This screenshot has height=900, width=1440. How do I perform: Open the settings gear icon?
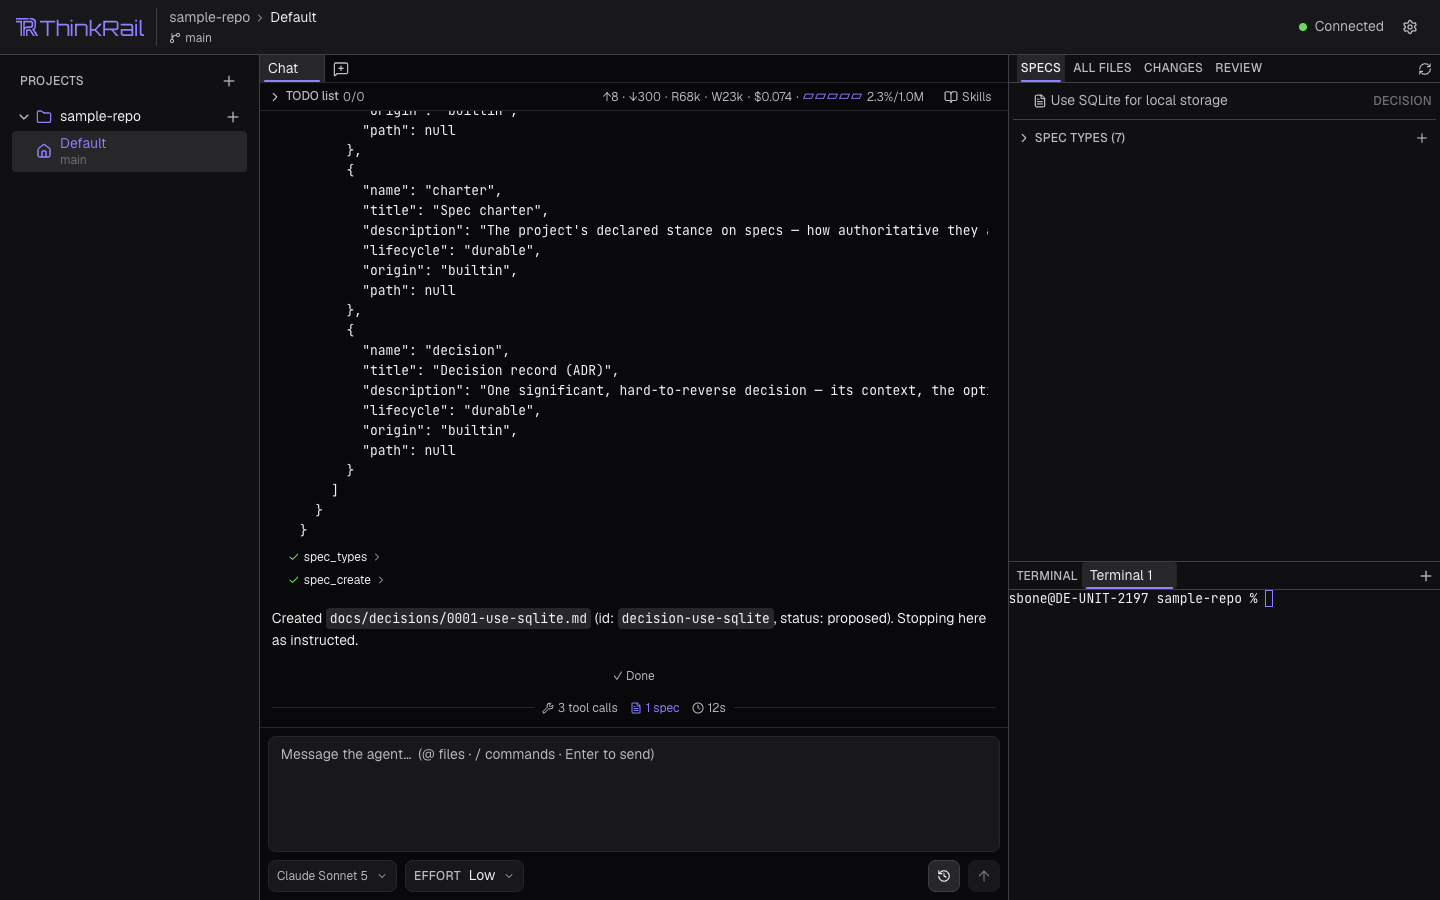coord(1410,27)
